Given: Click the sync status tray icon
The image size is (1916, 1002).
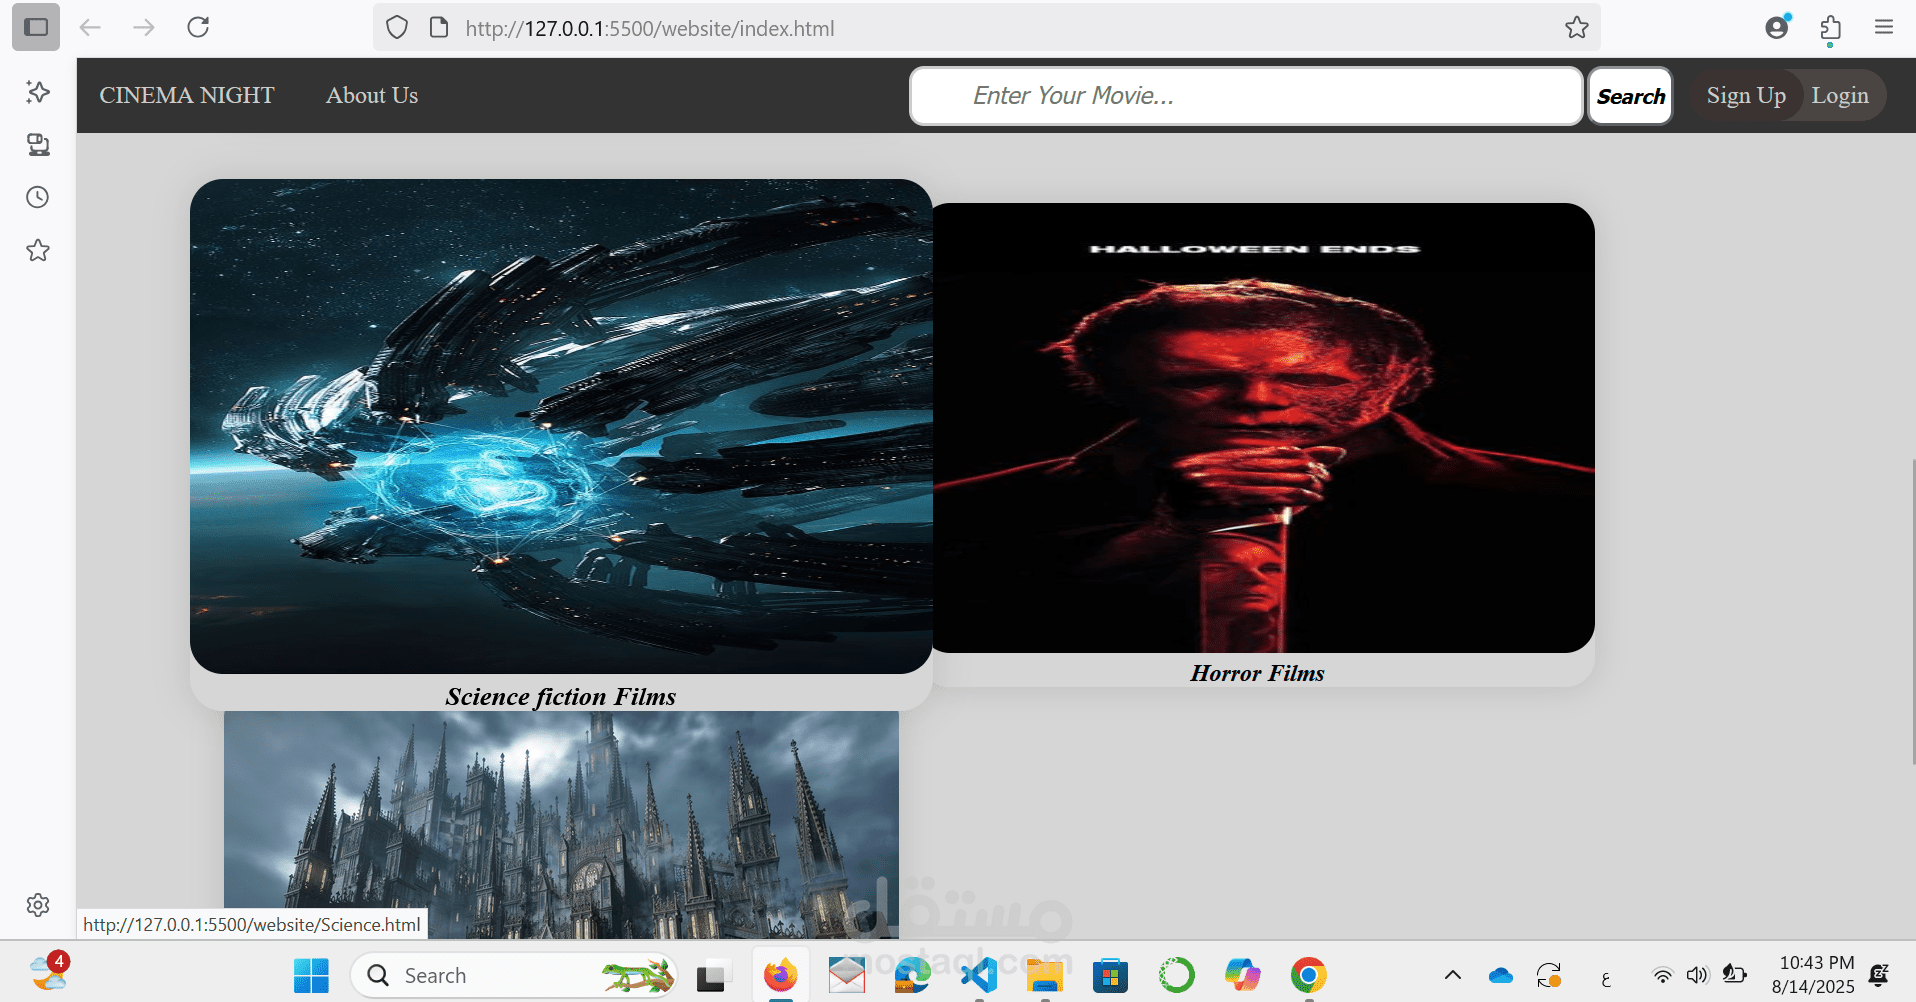Looking at the screenshot, I should click(x=1549, y=975).
